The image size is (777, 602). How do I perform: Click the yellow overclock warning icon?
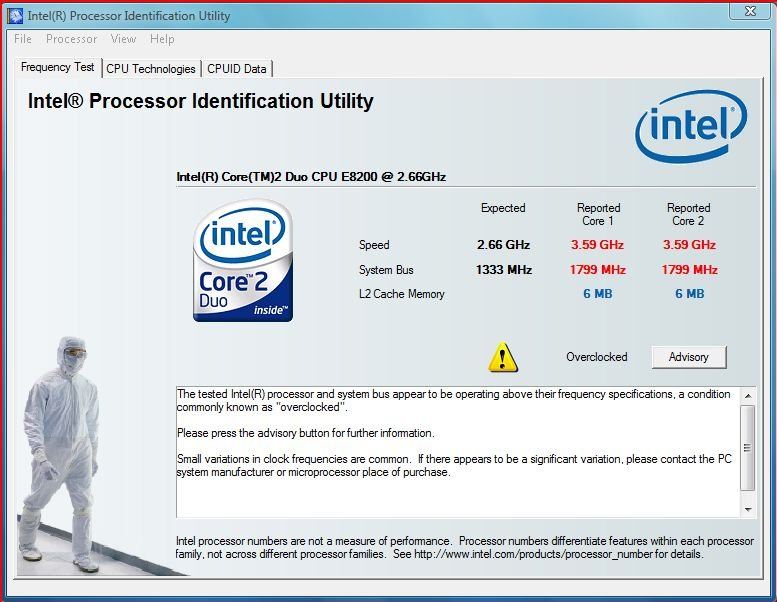pyautogui.click(x=503, y=357)
